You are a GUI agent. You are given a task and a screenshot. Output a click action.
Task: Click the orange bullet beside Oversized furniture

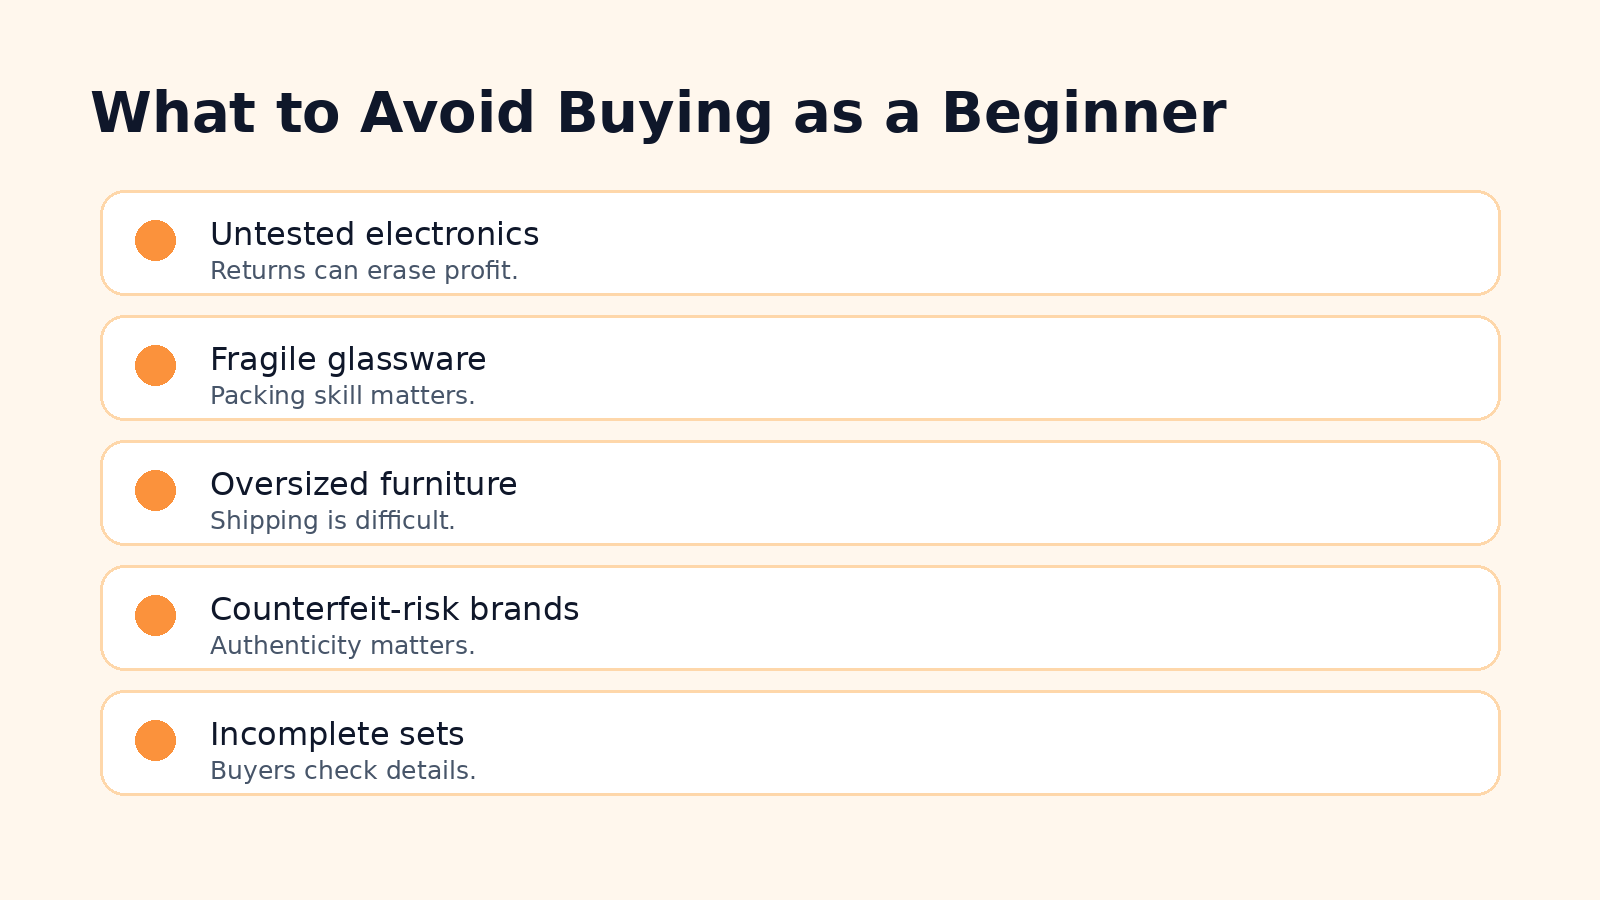[x=155, y=491]
